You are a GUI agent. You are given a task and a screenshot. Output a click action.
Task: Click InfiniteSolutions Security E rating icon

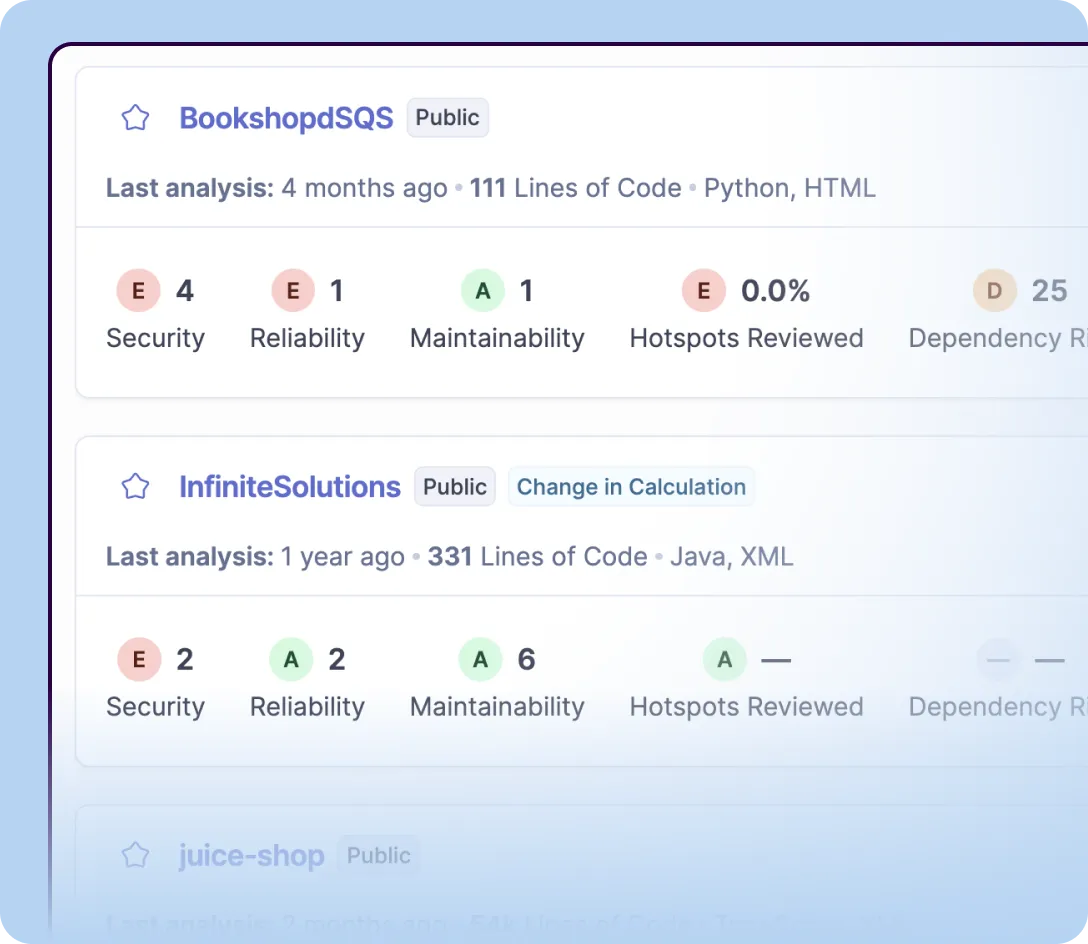[x=138, y=660]
